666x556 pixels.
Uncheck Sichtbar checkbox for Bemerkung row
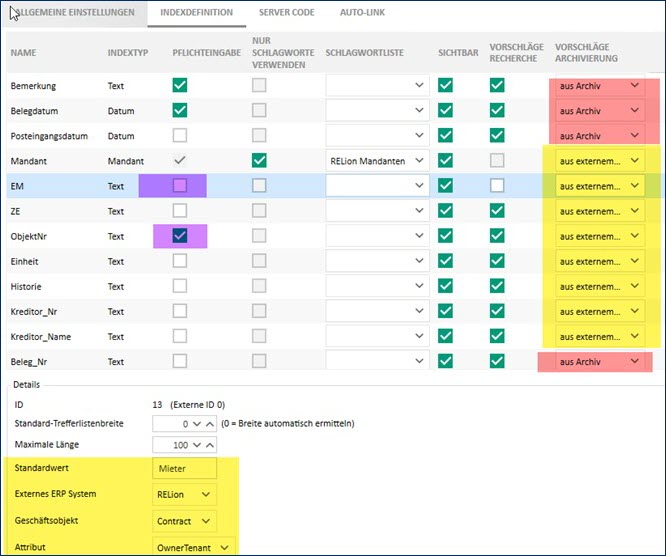tap(446, 86)
